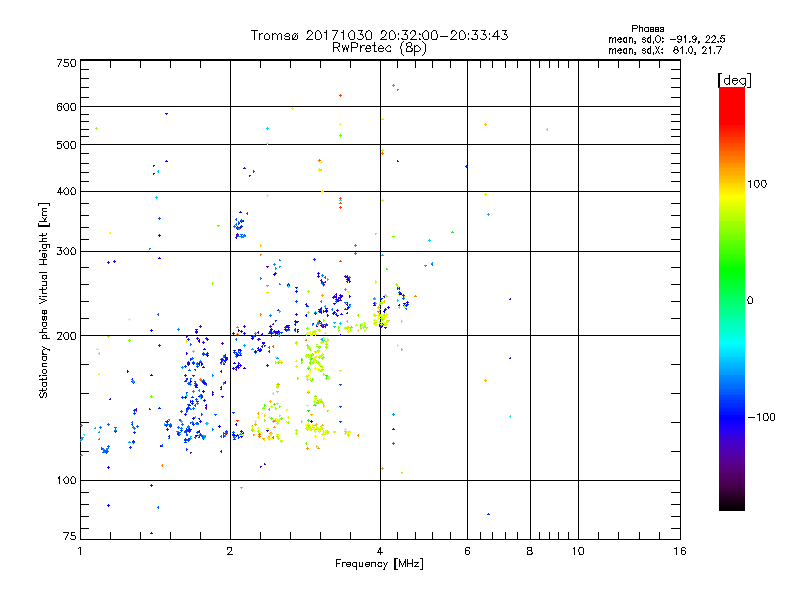Click the colorbar tick label '0'
This screenshot has height=600, width=800.
coord(750,301)
